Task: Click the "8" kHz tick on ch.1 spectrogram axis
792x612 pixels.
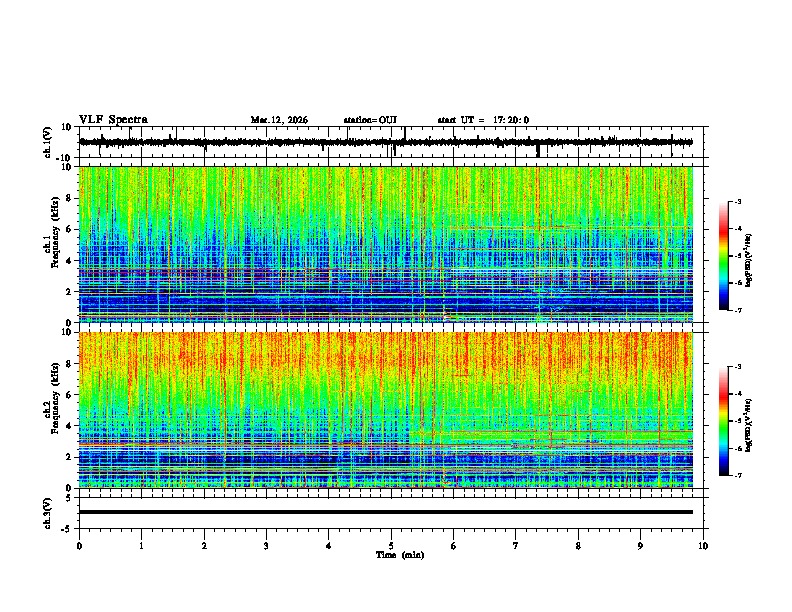Action: 69,198
